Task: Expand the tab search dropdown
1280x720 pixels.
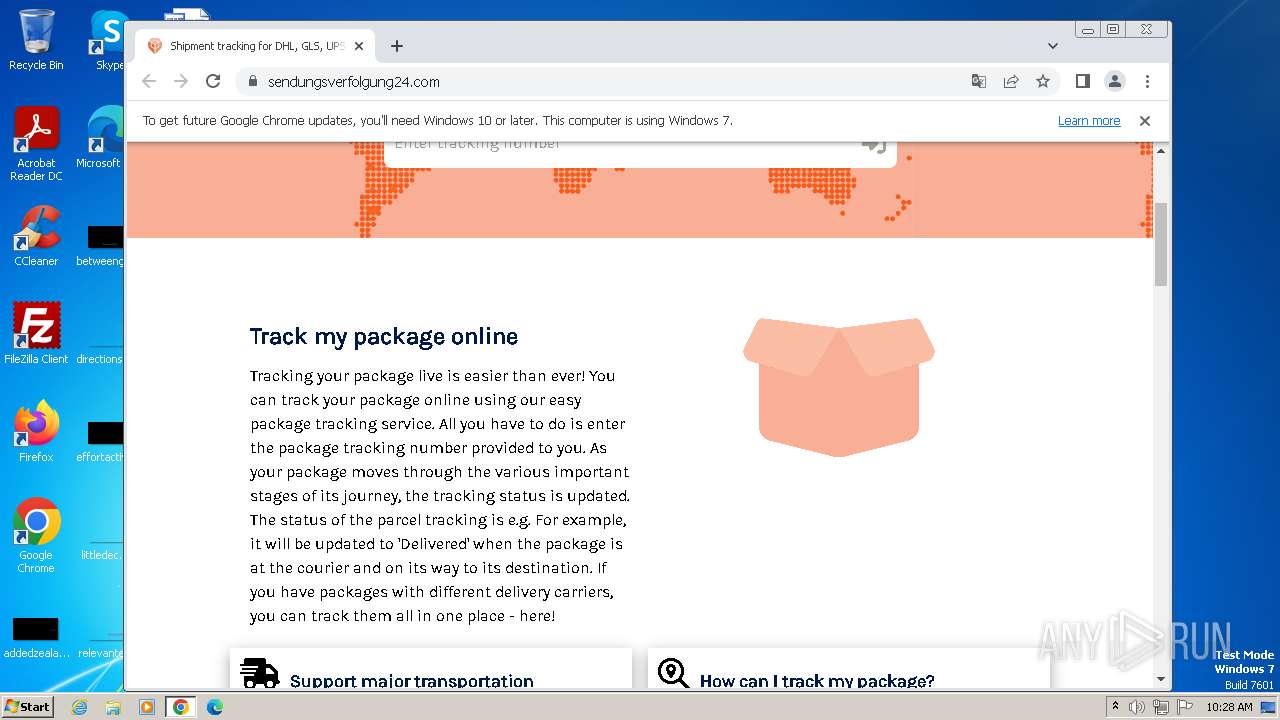Action: pos(1053,46)
